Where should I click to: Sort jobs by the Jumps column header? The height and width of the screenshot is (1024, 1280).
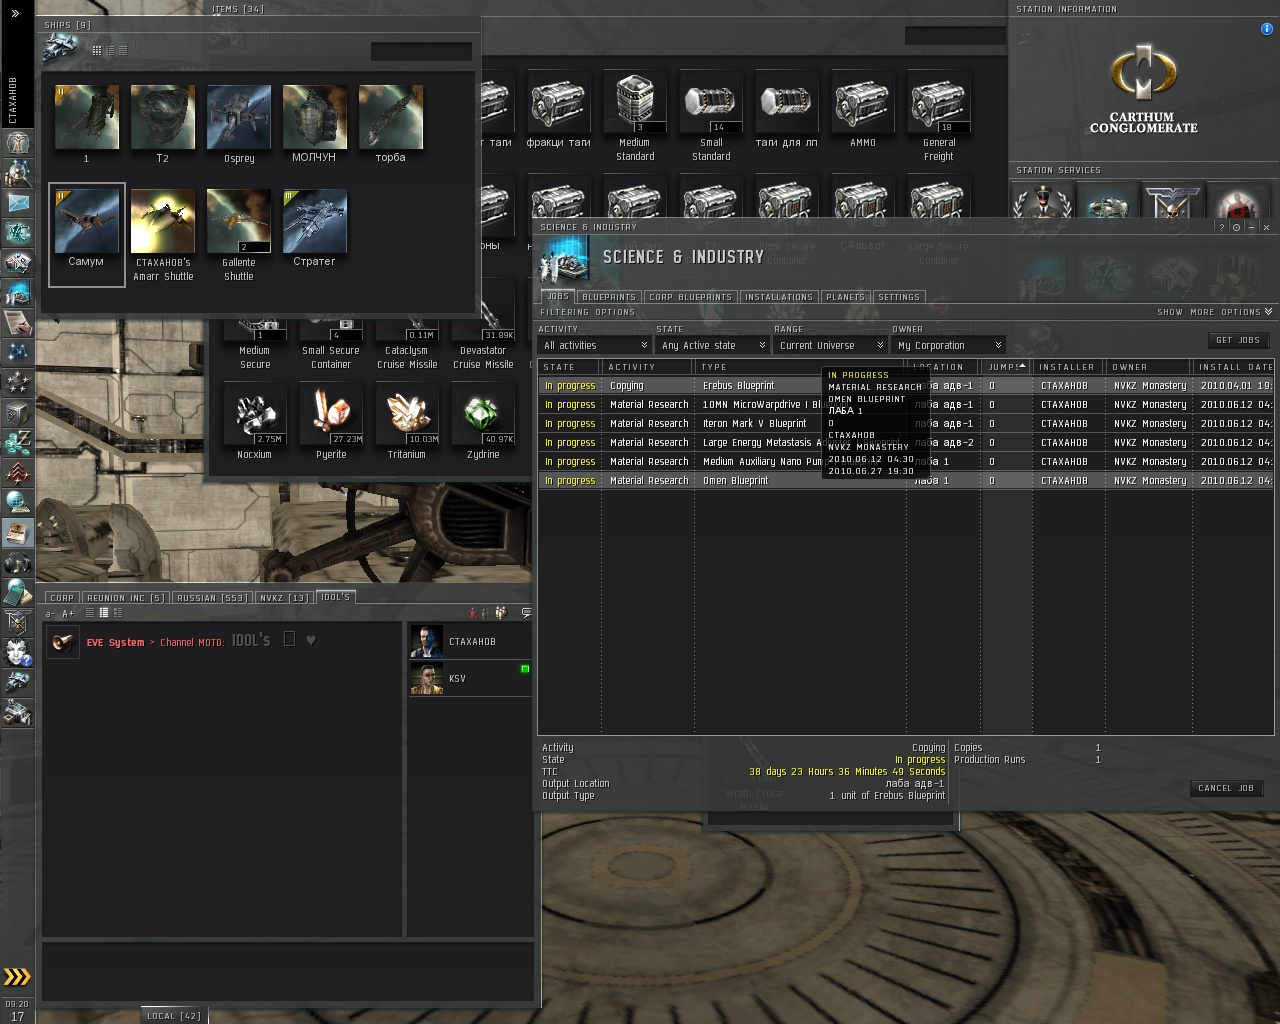1004,367
